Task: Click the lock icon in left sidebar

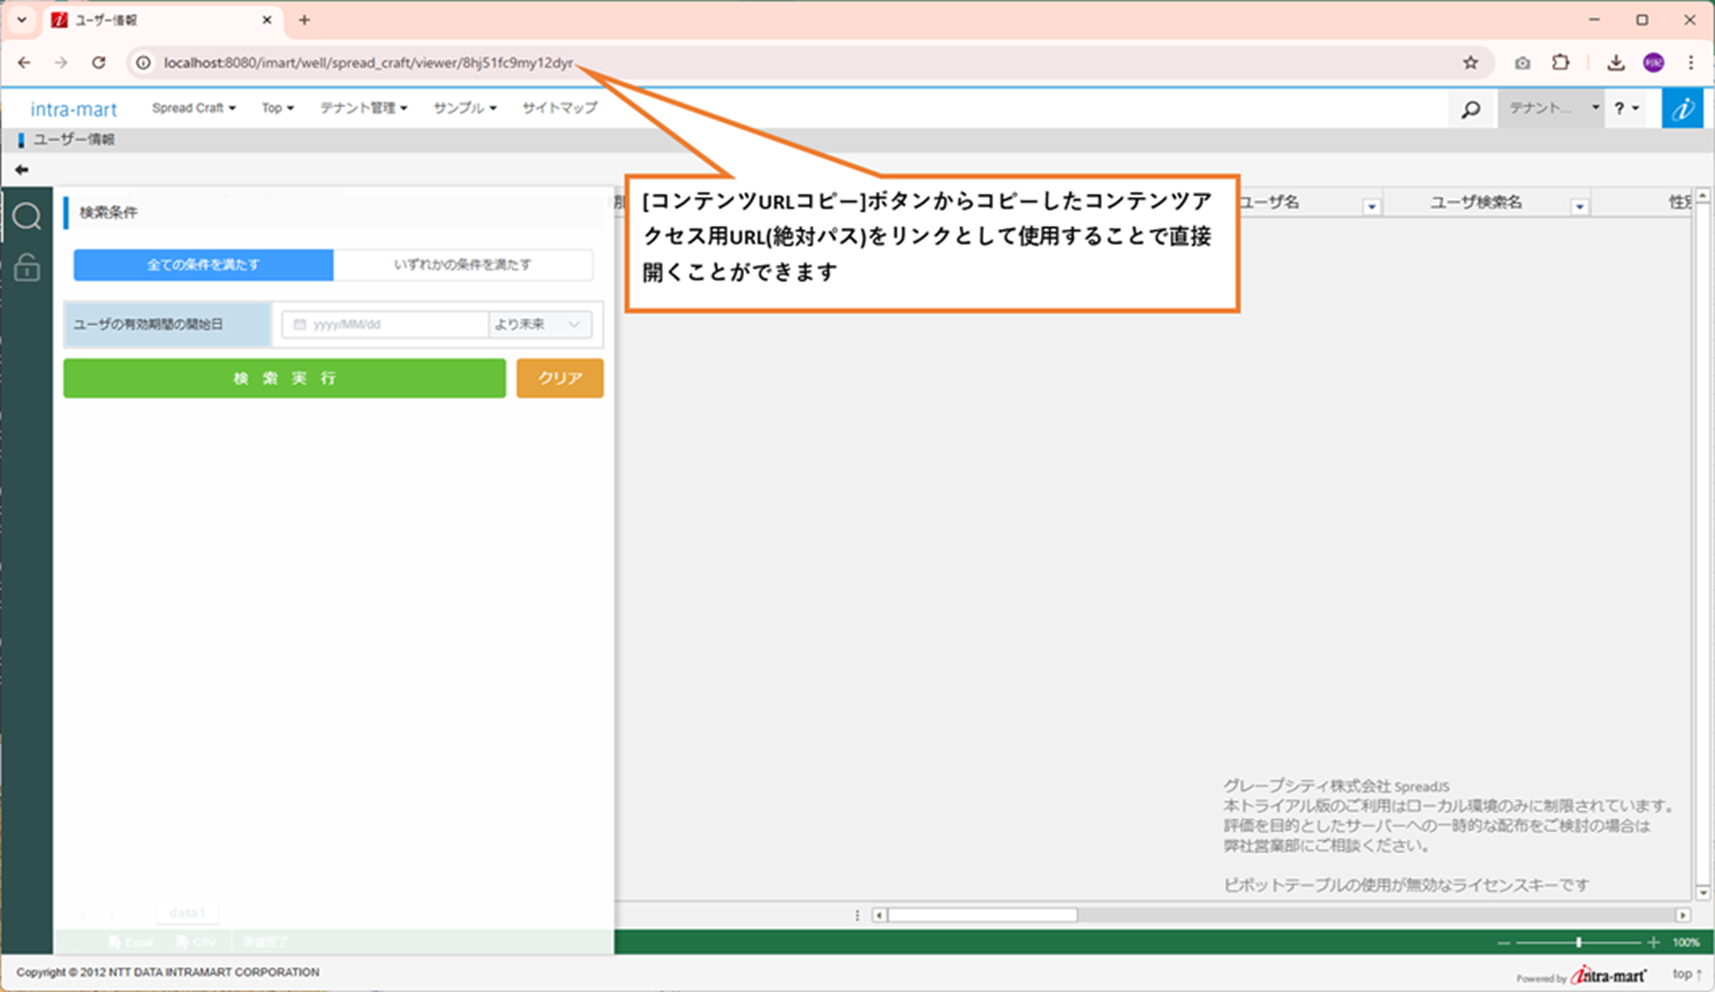Action: tap(27, 267)
